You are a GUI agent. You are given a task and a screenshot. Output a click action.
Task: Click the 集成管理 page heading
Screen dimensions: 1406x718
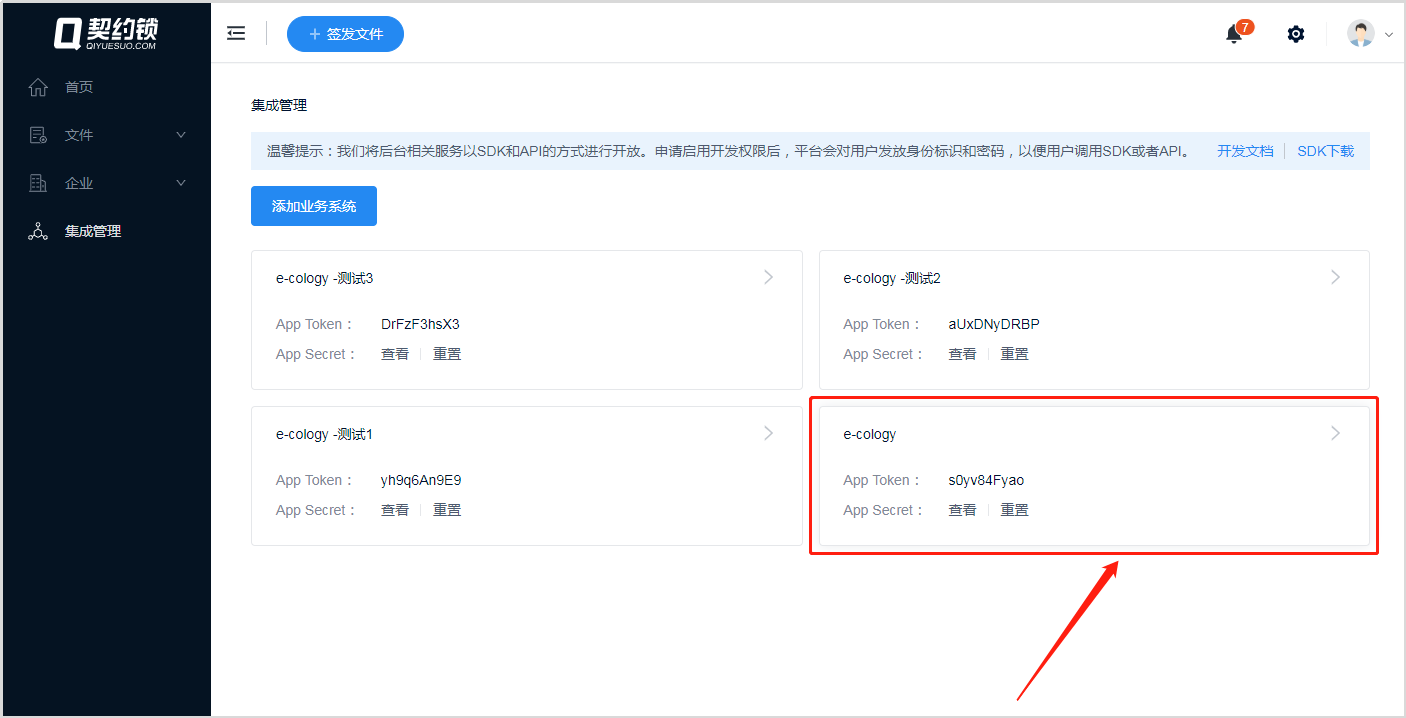[x=279, y=105]
